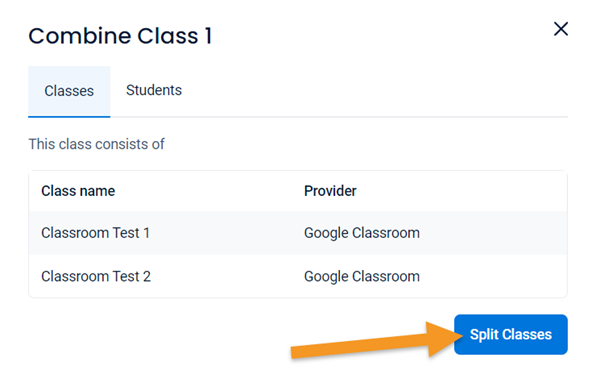Click Google Classroom provider for Classroom Test 2

coord(362,276)
